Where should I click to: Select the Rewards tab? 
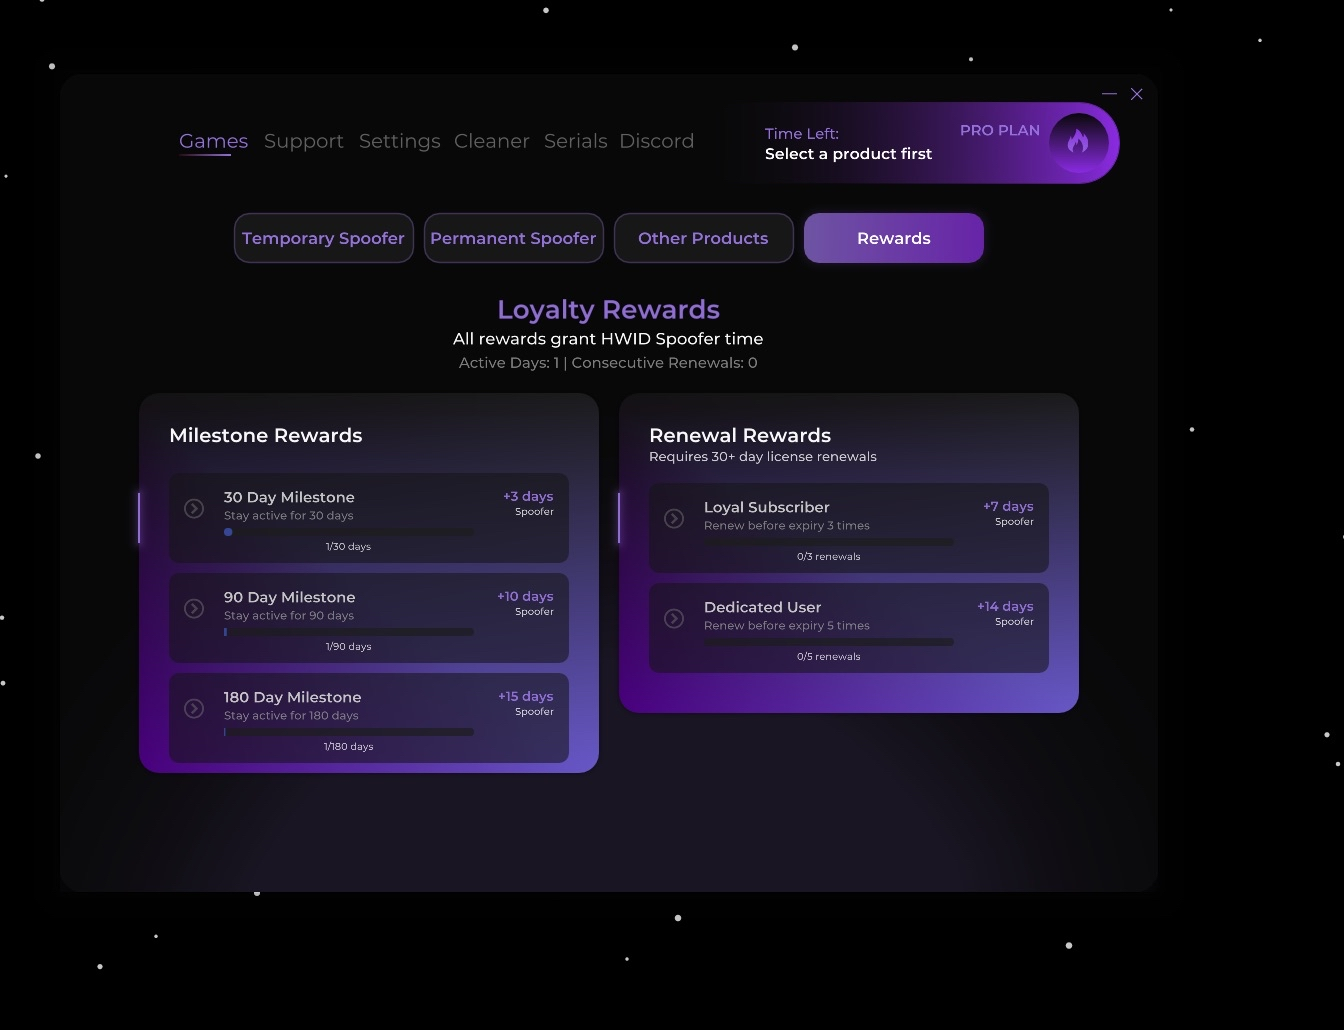click(x=893, y=238)
